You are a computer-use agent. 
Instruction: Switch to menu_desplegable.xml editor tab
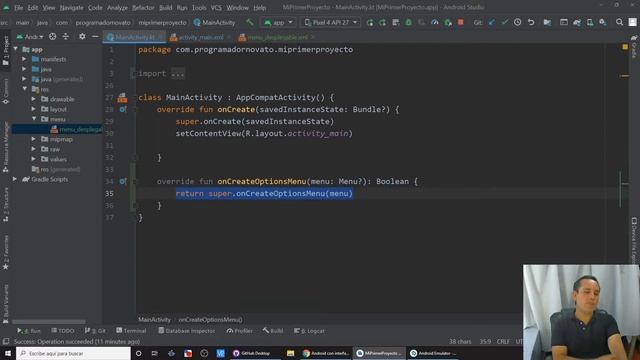coord(278,37)
